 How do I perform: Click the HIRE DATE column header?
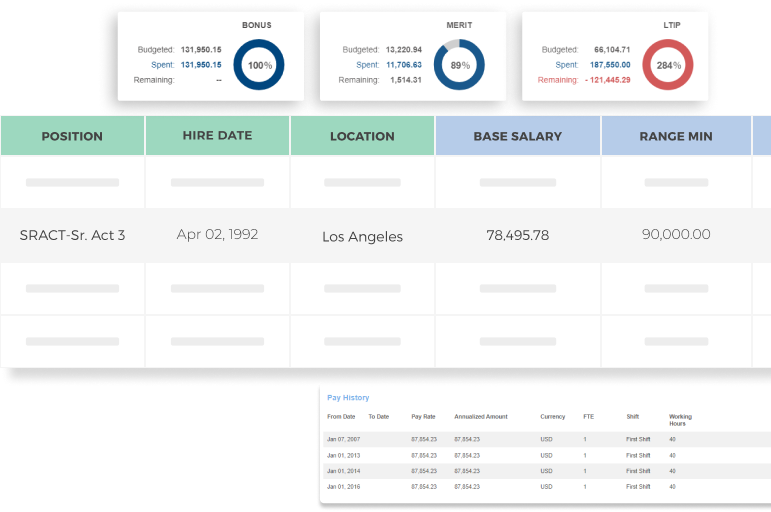pyautogui.click(x=217, y=136)
